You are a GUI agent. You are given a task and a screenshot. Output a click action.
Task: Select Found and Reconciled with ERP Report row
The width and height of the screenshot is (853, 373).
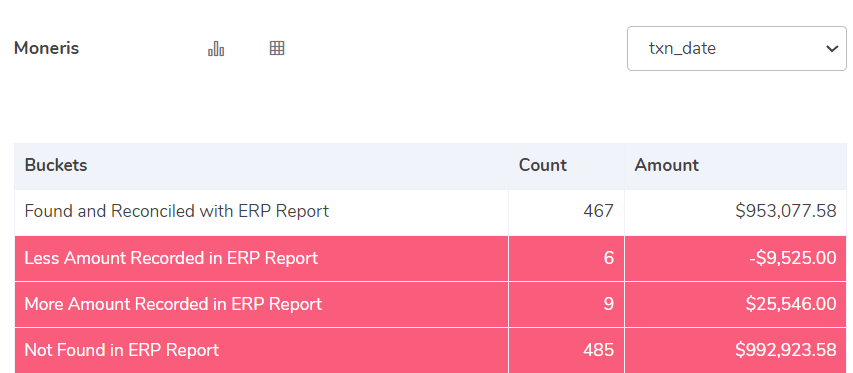coord(430,213)
